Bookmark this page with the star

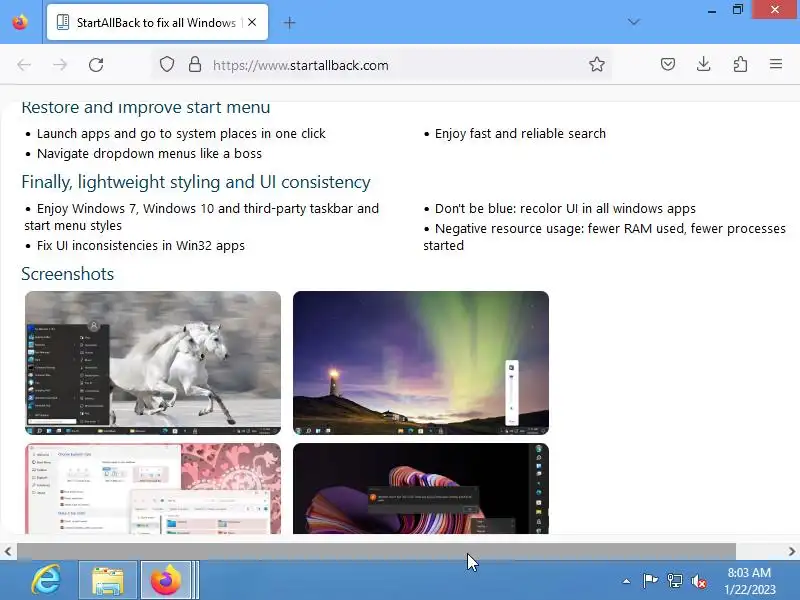tap(596, 64)
